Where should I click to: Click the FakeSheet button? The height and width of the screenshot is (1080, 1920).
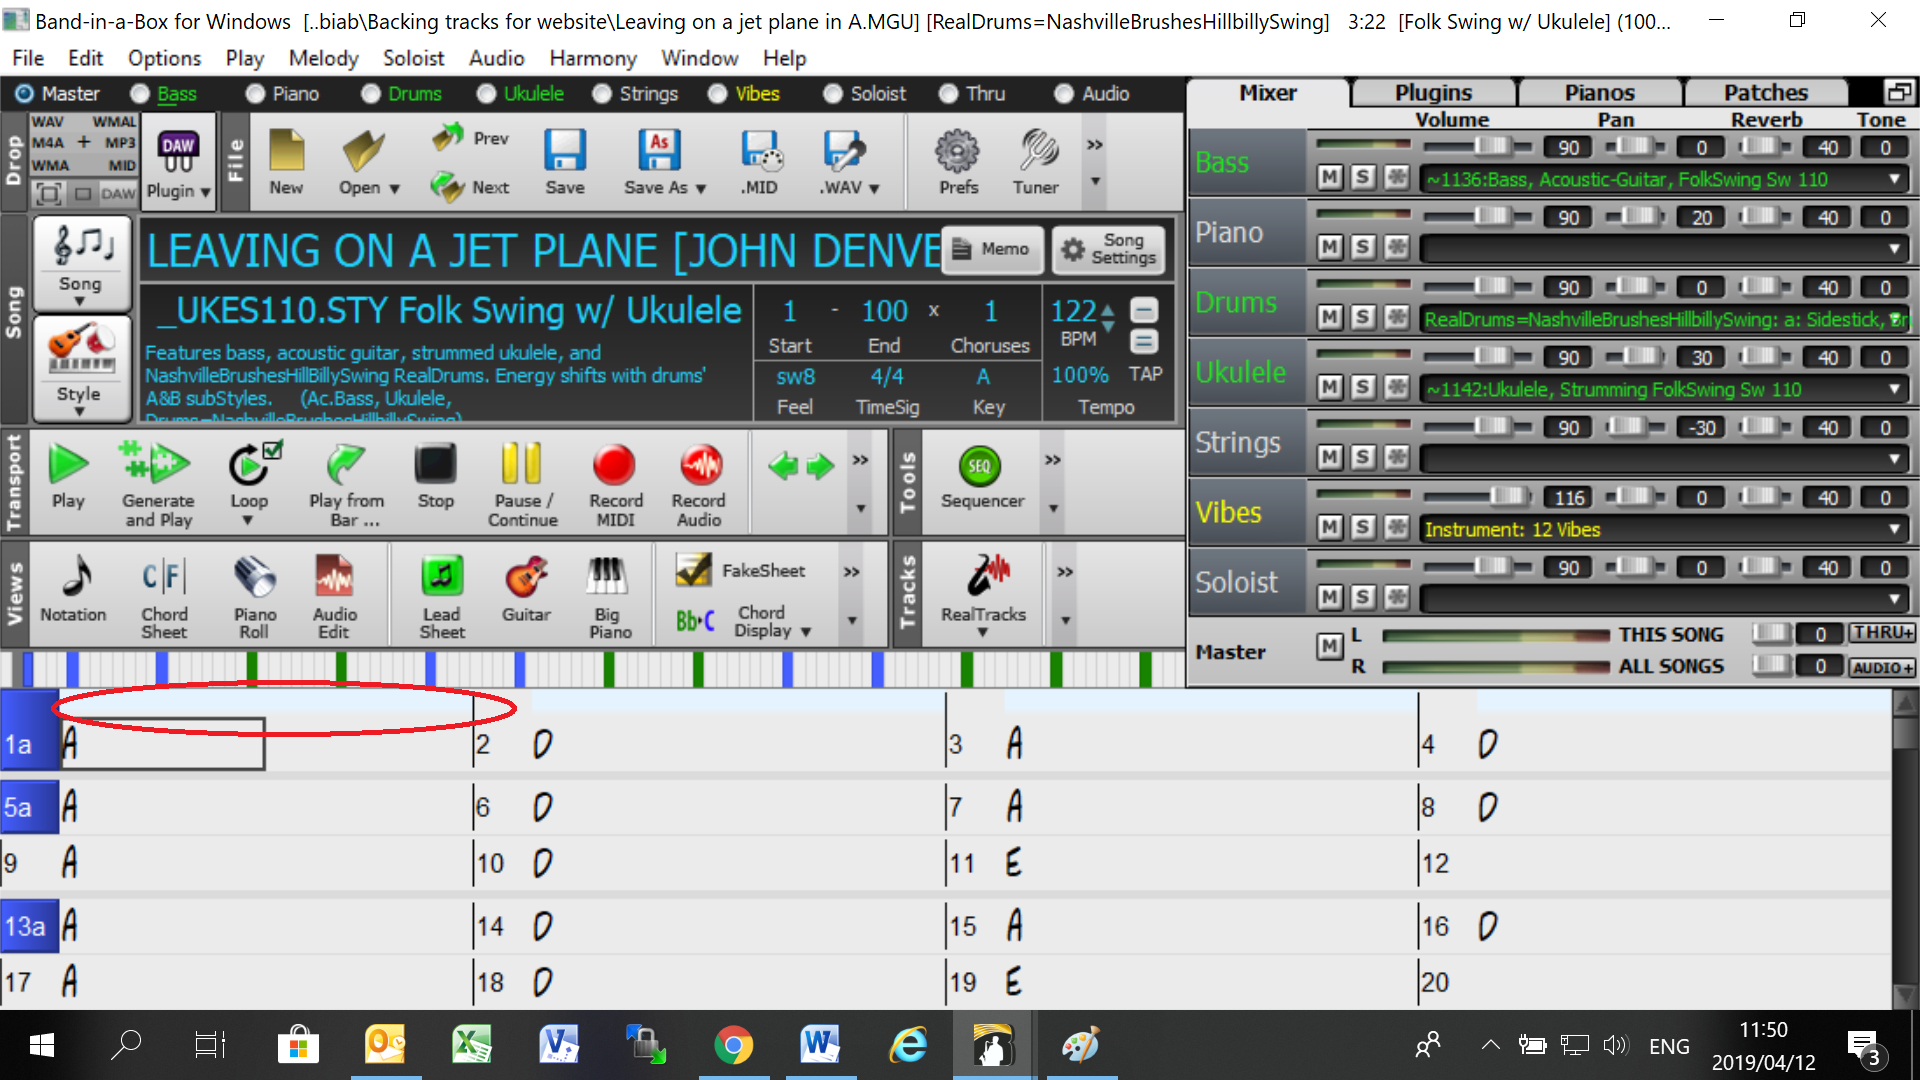pyautogui.click(x=740, y=570)
